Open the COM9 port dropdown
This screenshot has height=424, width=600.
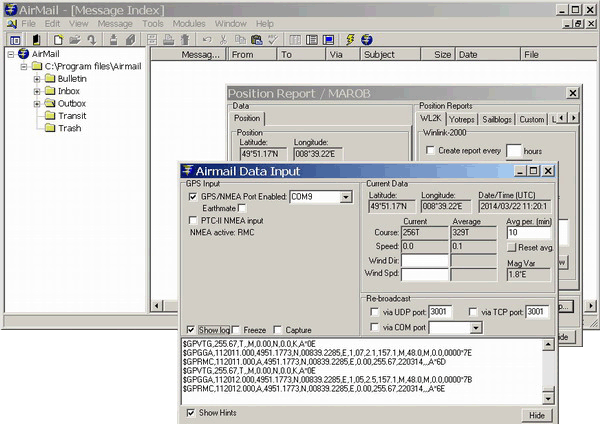(x=346, y=197)
